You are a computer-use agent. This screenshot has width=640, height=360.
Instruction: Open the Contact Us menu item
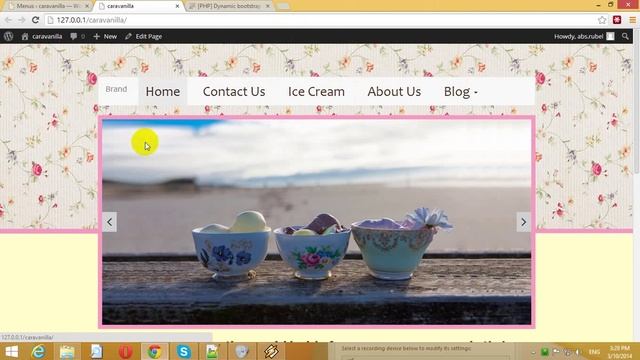click(x=234, y=91)
